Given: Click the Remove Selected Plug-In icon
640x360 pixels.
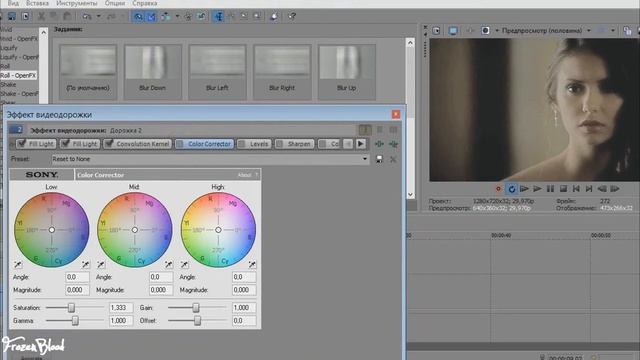Looking at the screenshot, I should pos(393,144).
